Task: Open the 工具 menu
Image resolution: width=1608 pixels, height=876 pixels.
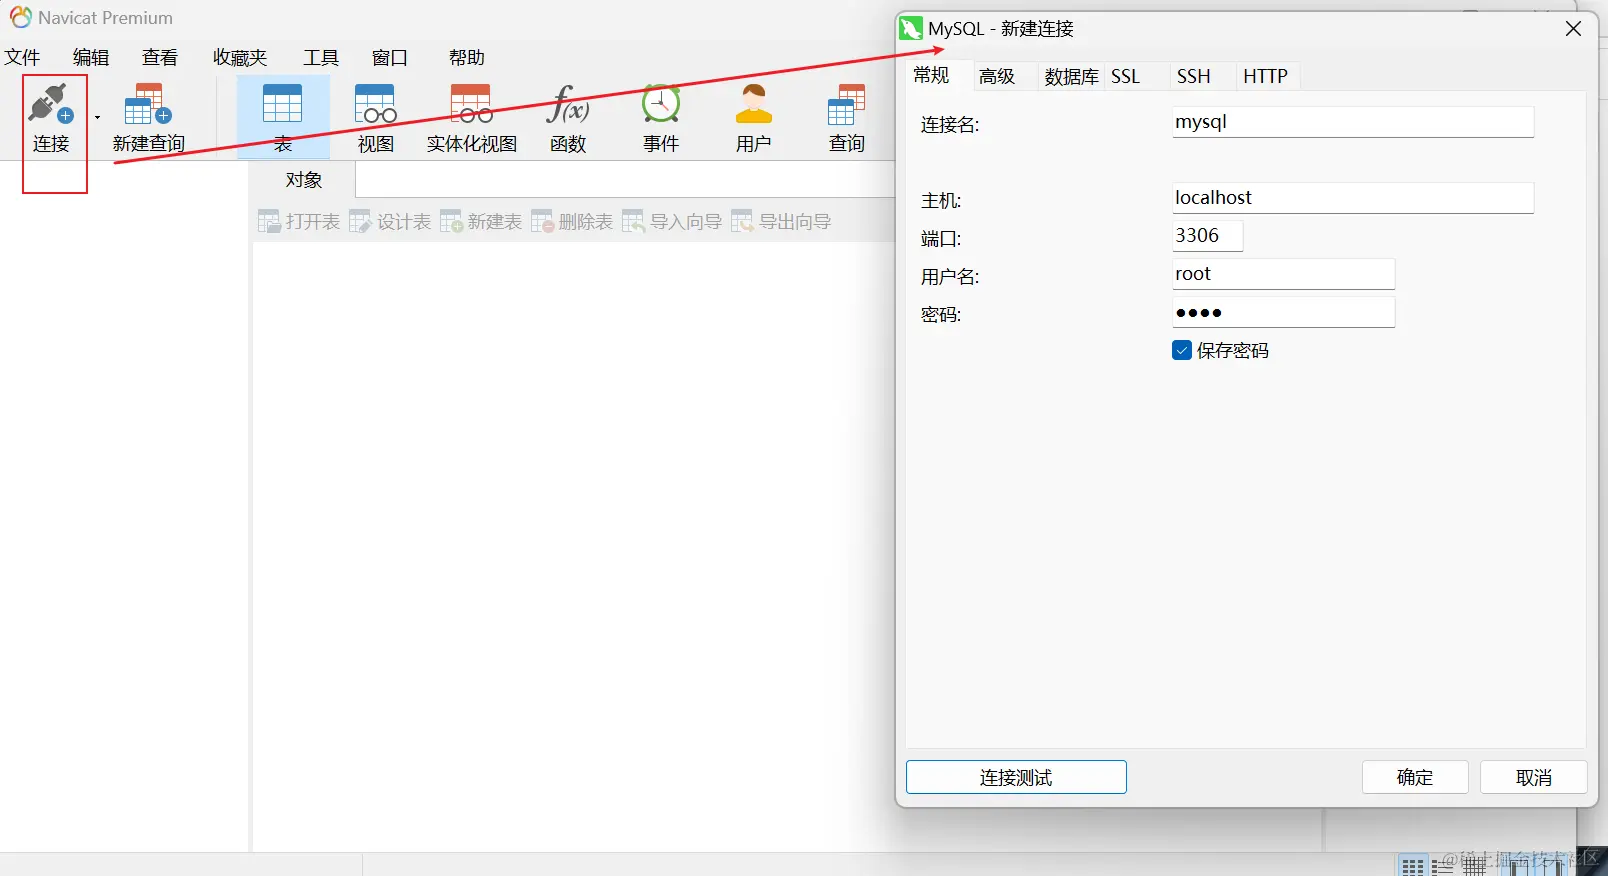Action: (x=321, y=58)
